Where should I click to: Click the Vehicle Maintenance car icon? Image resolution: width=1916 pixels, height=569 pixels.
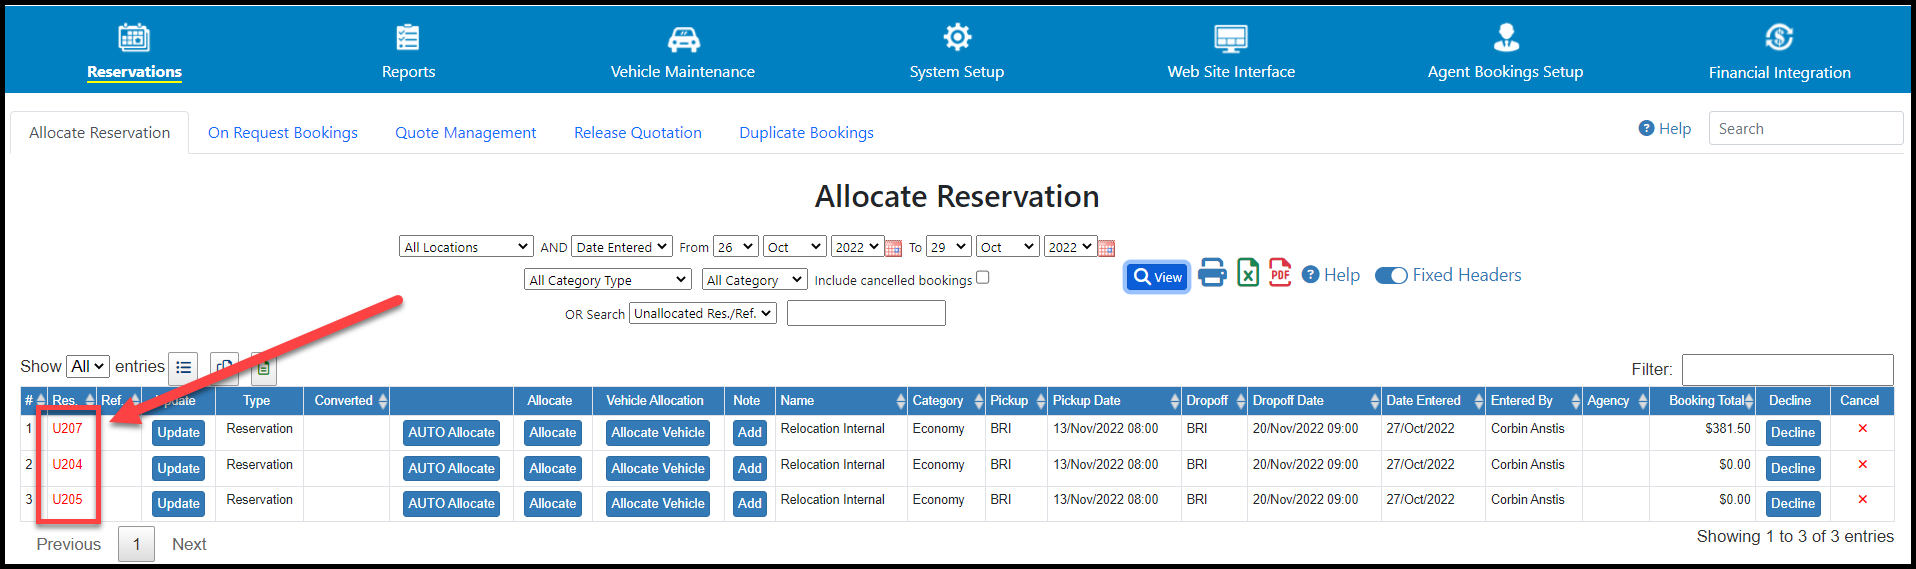(683, 39)
